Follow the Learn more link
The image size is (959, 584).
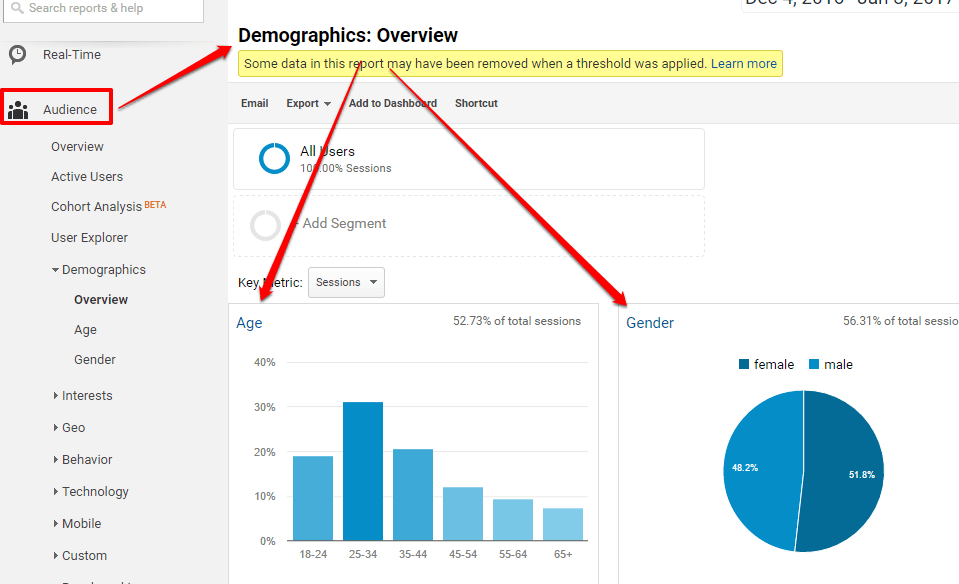(744, 64)
